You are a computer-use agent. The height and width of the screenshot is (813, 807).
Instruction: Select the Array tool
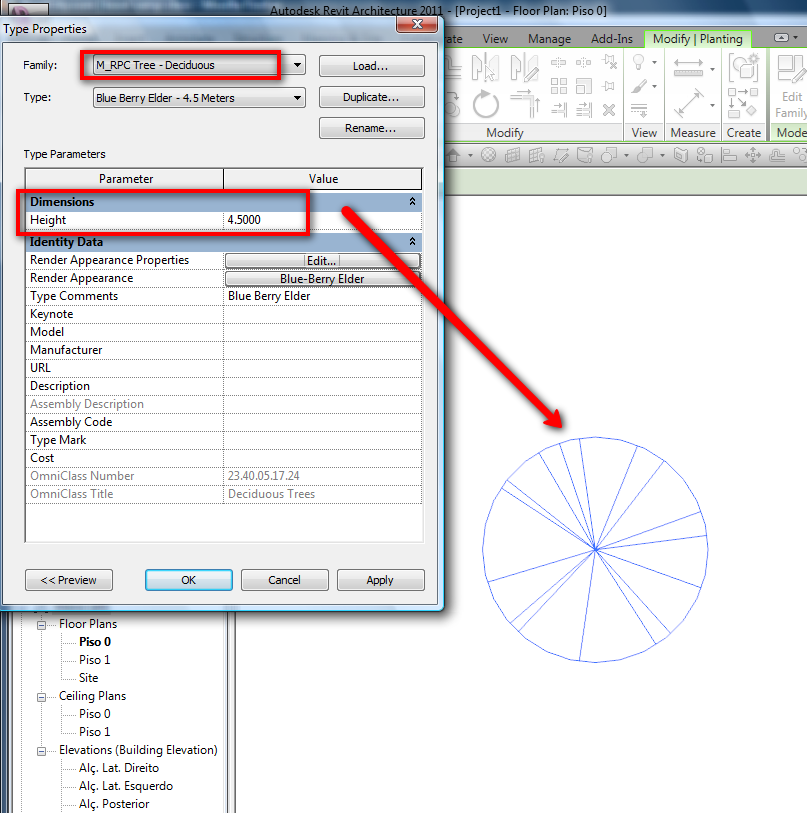click(x=559, y=86)
